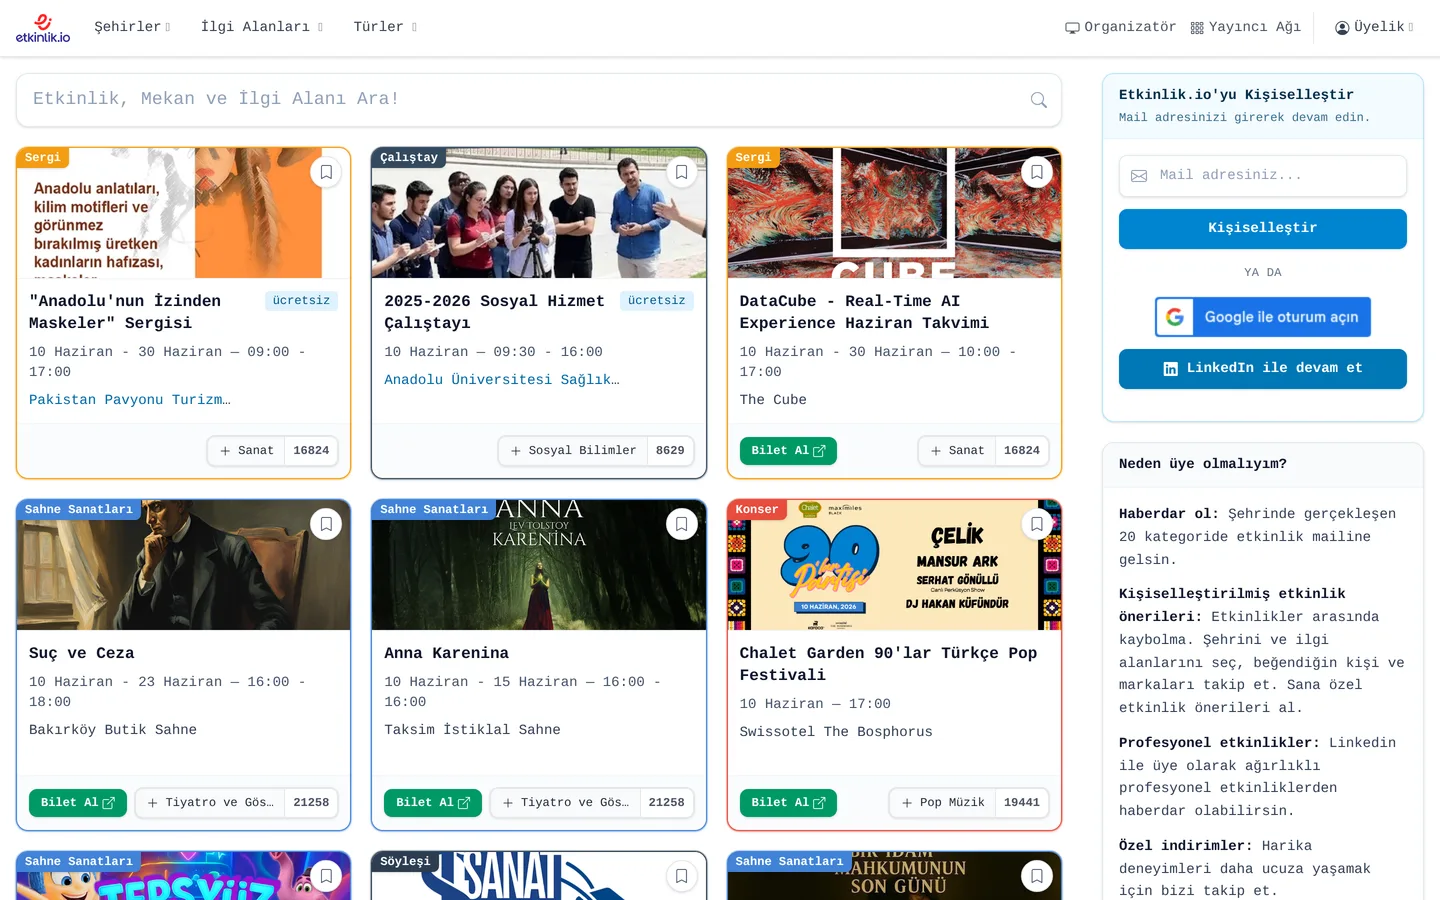Screen dimensions: 1440x900
Task: Follow Tiyatro category on Suç ve Ceza card
Action: tap(210, 803)
